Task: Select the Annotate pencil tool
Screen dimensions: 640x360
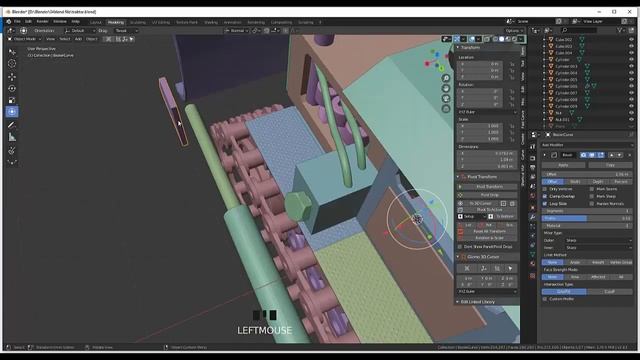Action: [x=12, y=125]
